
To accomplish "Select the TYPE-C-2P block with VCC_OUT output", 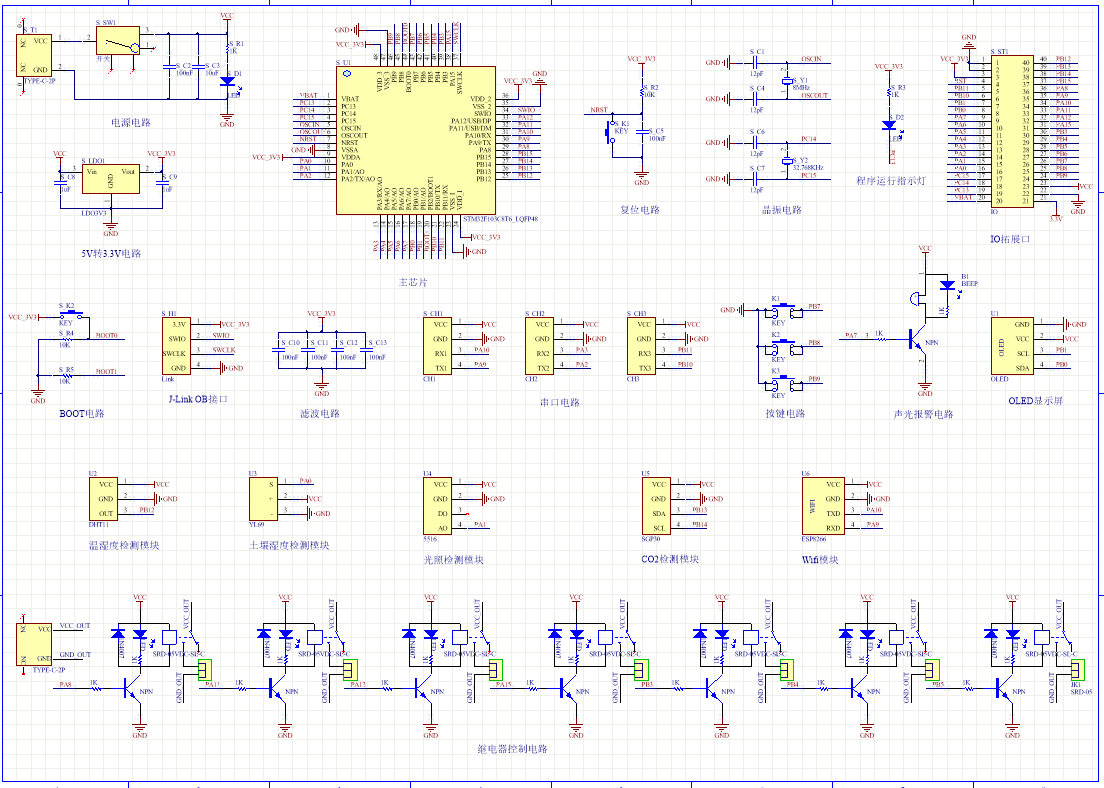I will [34, 644].
